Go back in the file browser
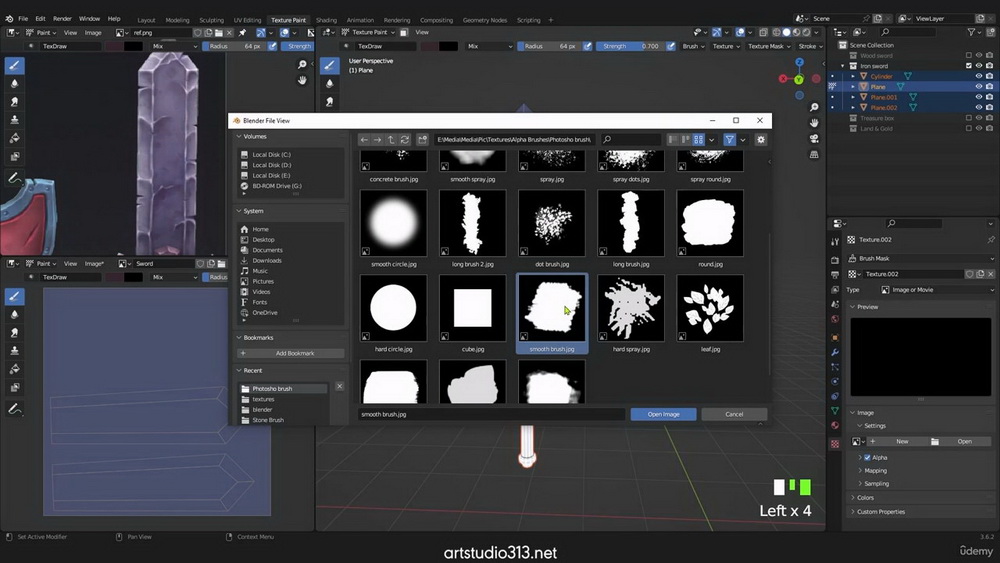 [x=364, y=140]
